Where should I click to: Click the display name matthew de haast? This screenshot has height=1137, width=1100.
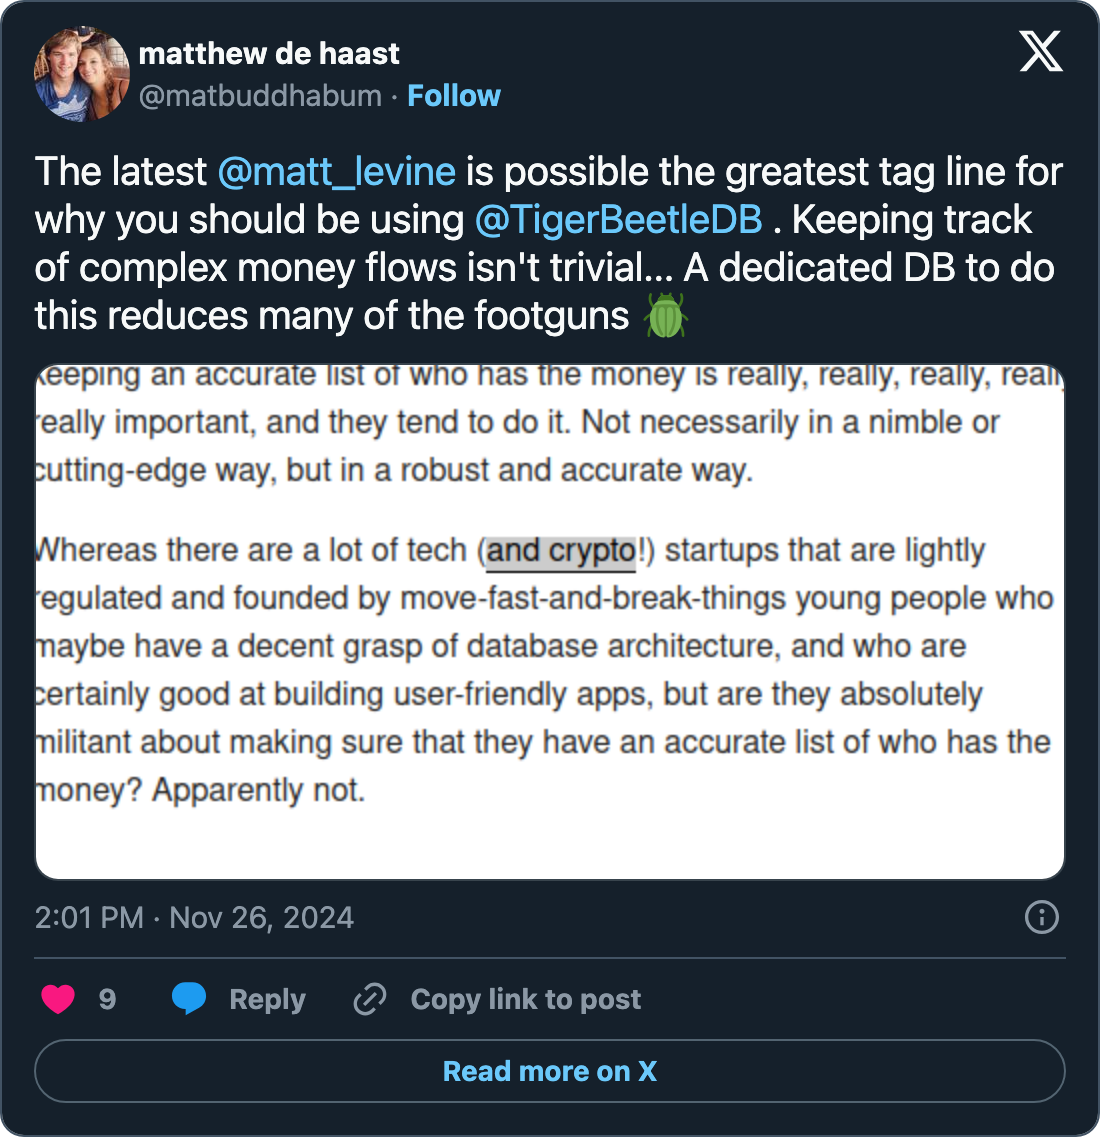click(x=269, y=53)
